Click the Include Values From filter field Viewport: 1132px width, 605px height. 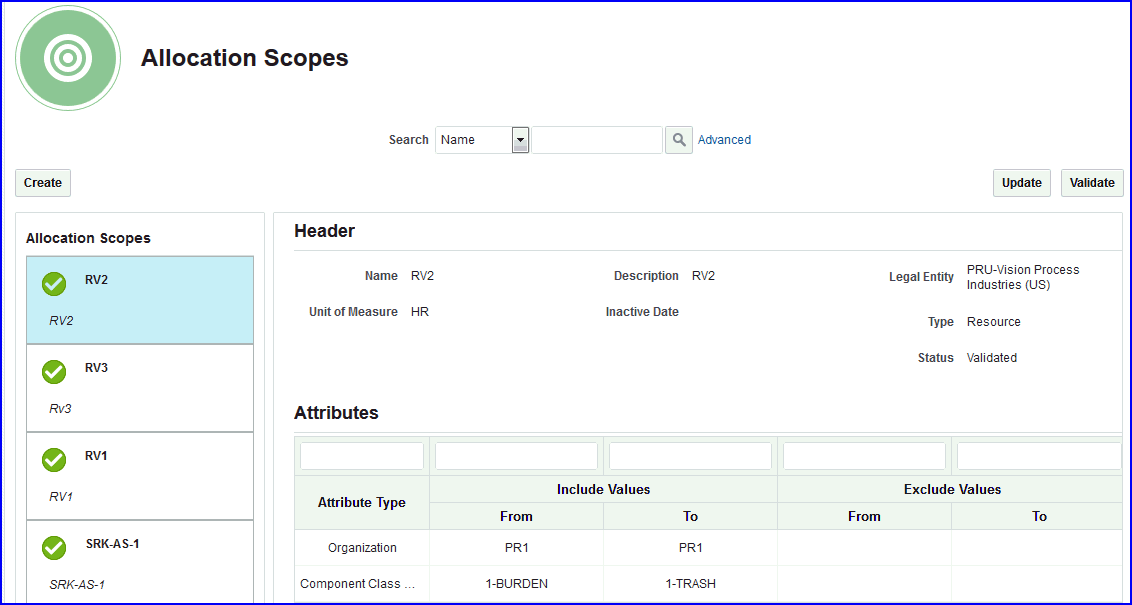tap(516, 456)
